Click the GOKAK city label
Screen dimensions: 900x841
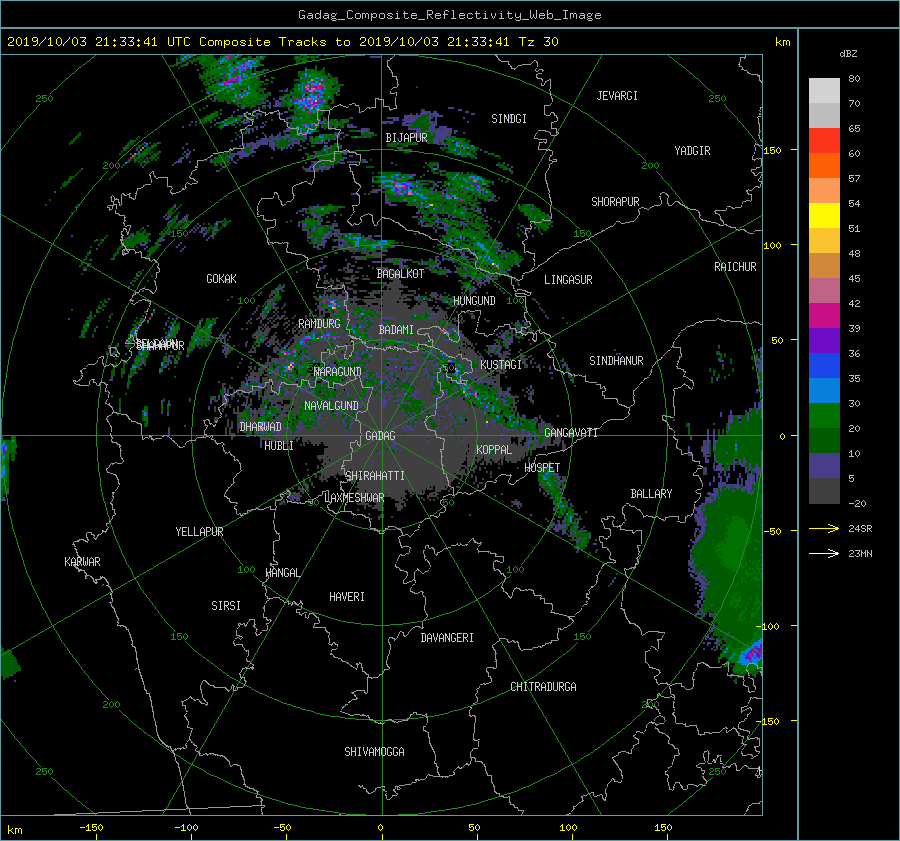[221, 279]
